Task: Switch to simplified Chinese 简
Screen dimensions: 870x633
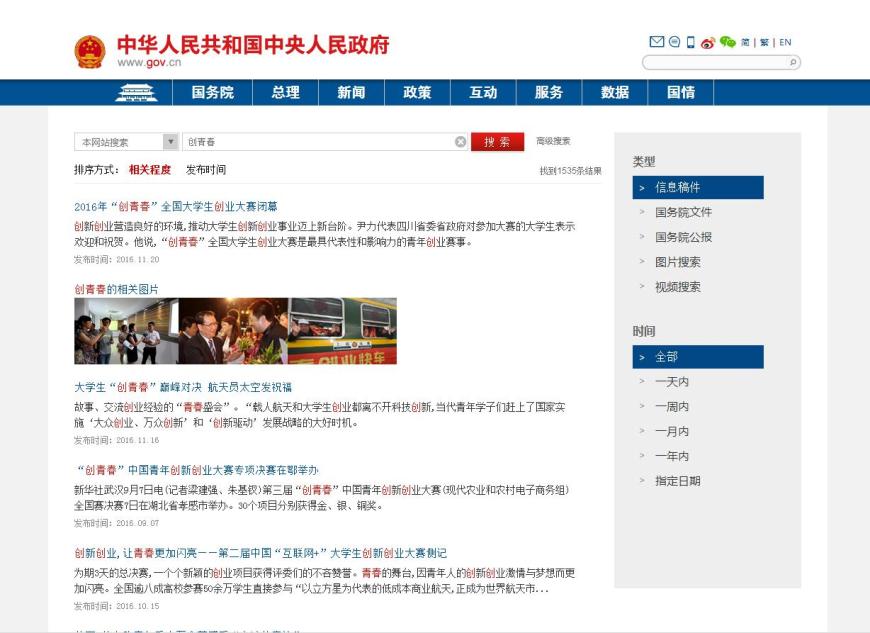Action: point(745,42)
